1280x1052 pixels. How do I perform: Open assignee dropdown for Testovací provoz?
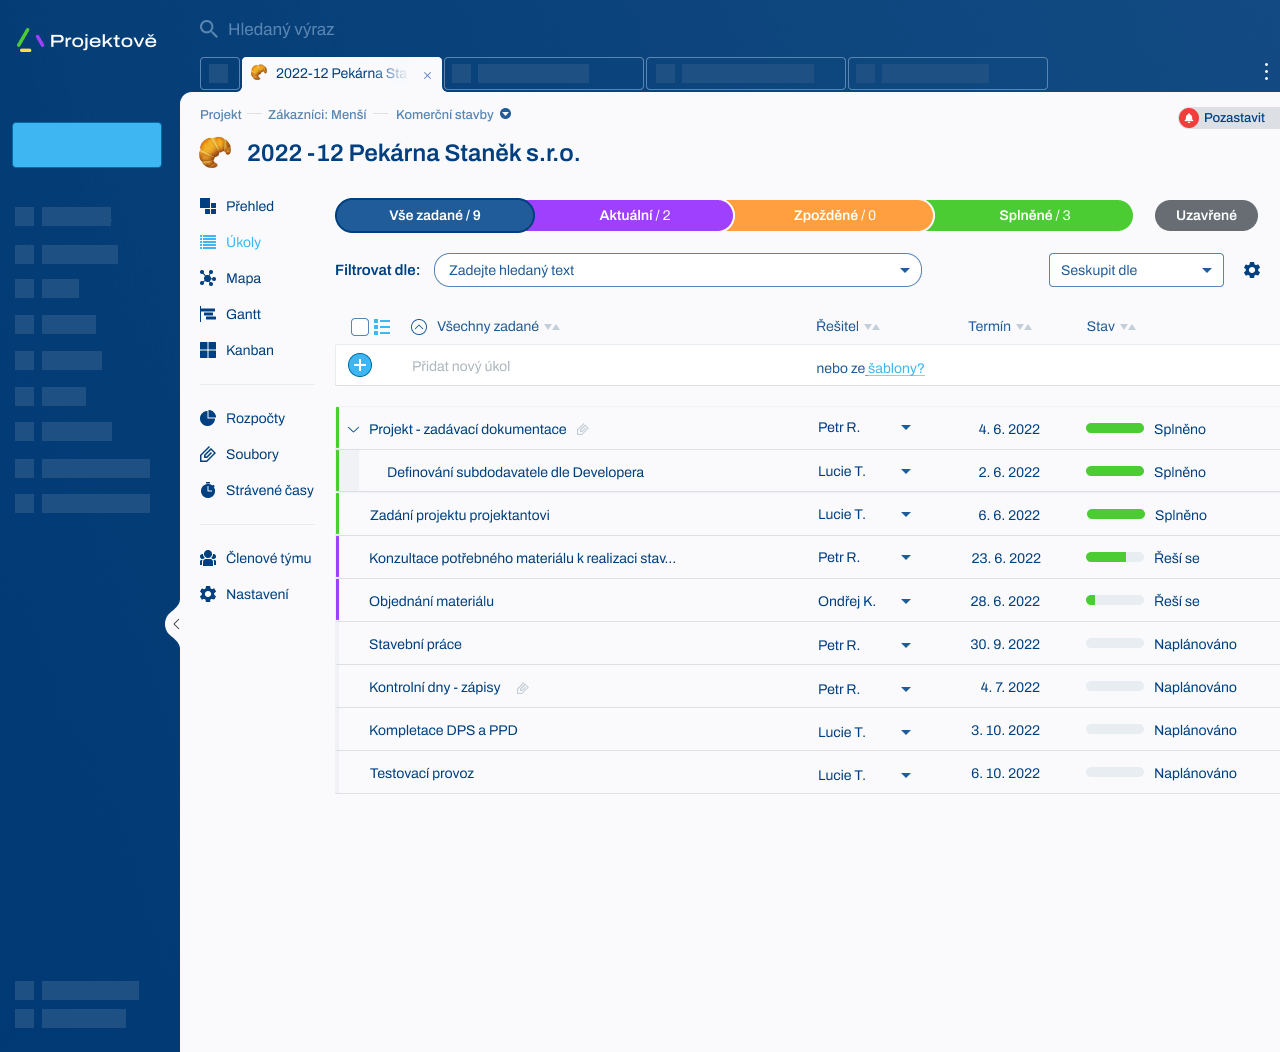906,775
